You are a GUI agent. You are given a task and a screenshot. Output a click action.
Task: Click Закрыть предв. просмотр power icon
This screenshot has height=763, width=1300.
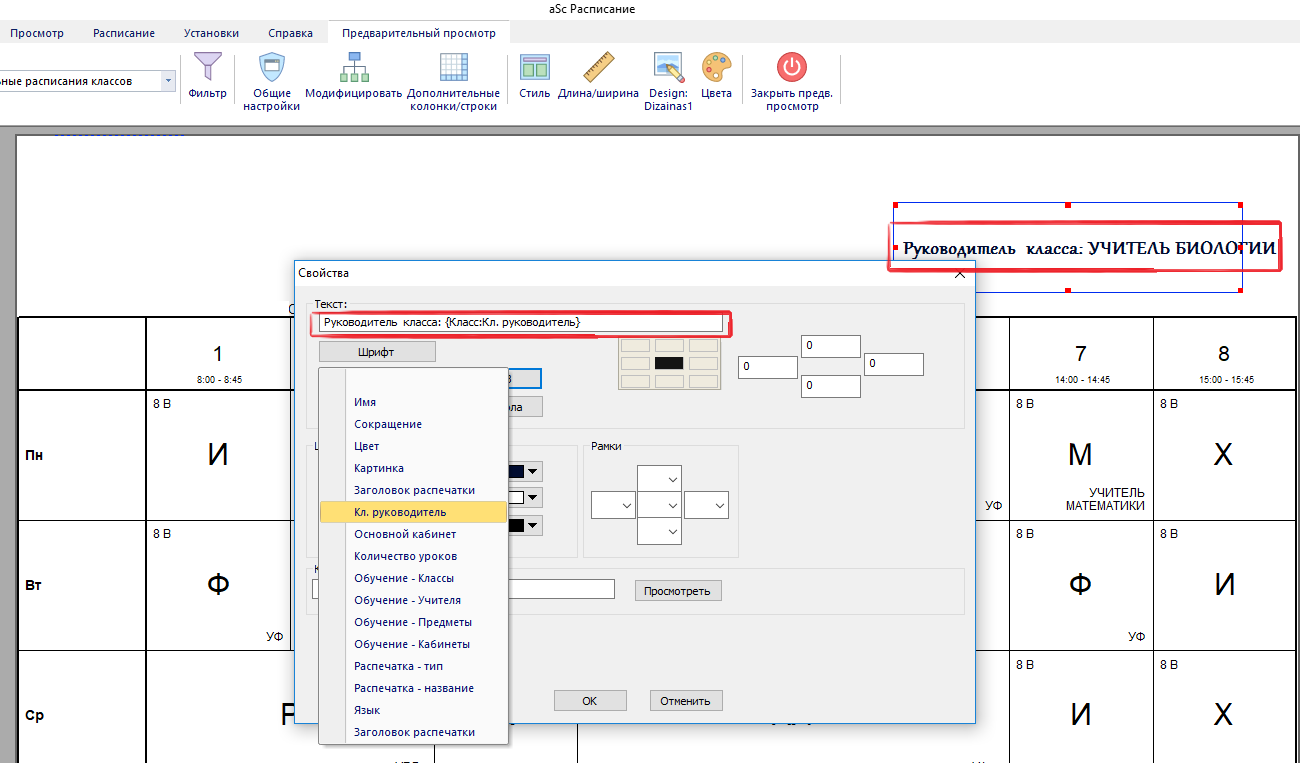pos(792,68)
